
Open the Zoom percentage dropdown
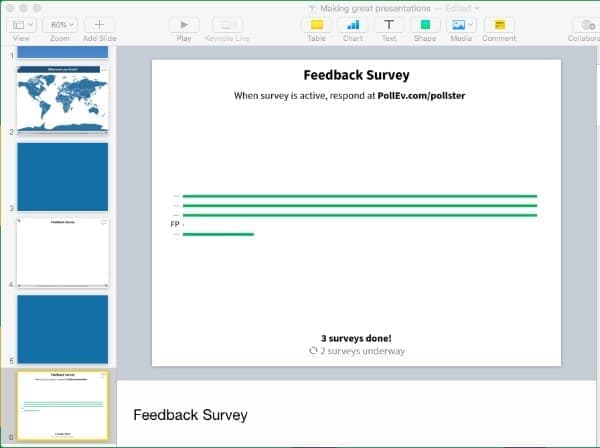(59, 24)
